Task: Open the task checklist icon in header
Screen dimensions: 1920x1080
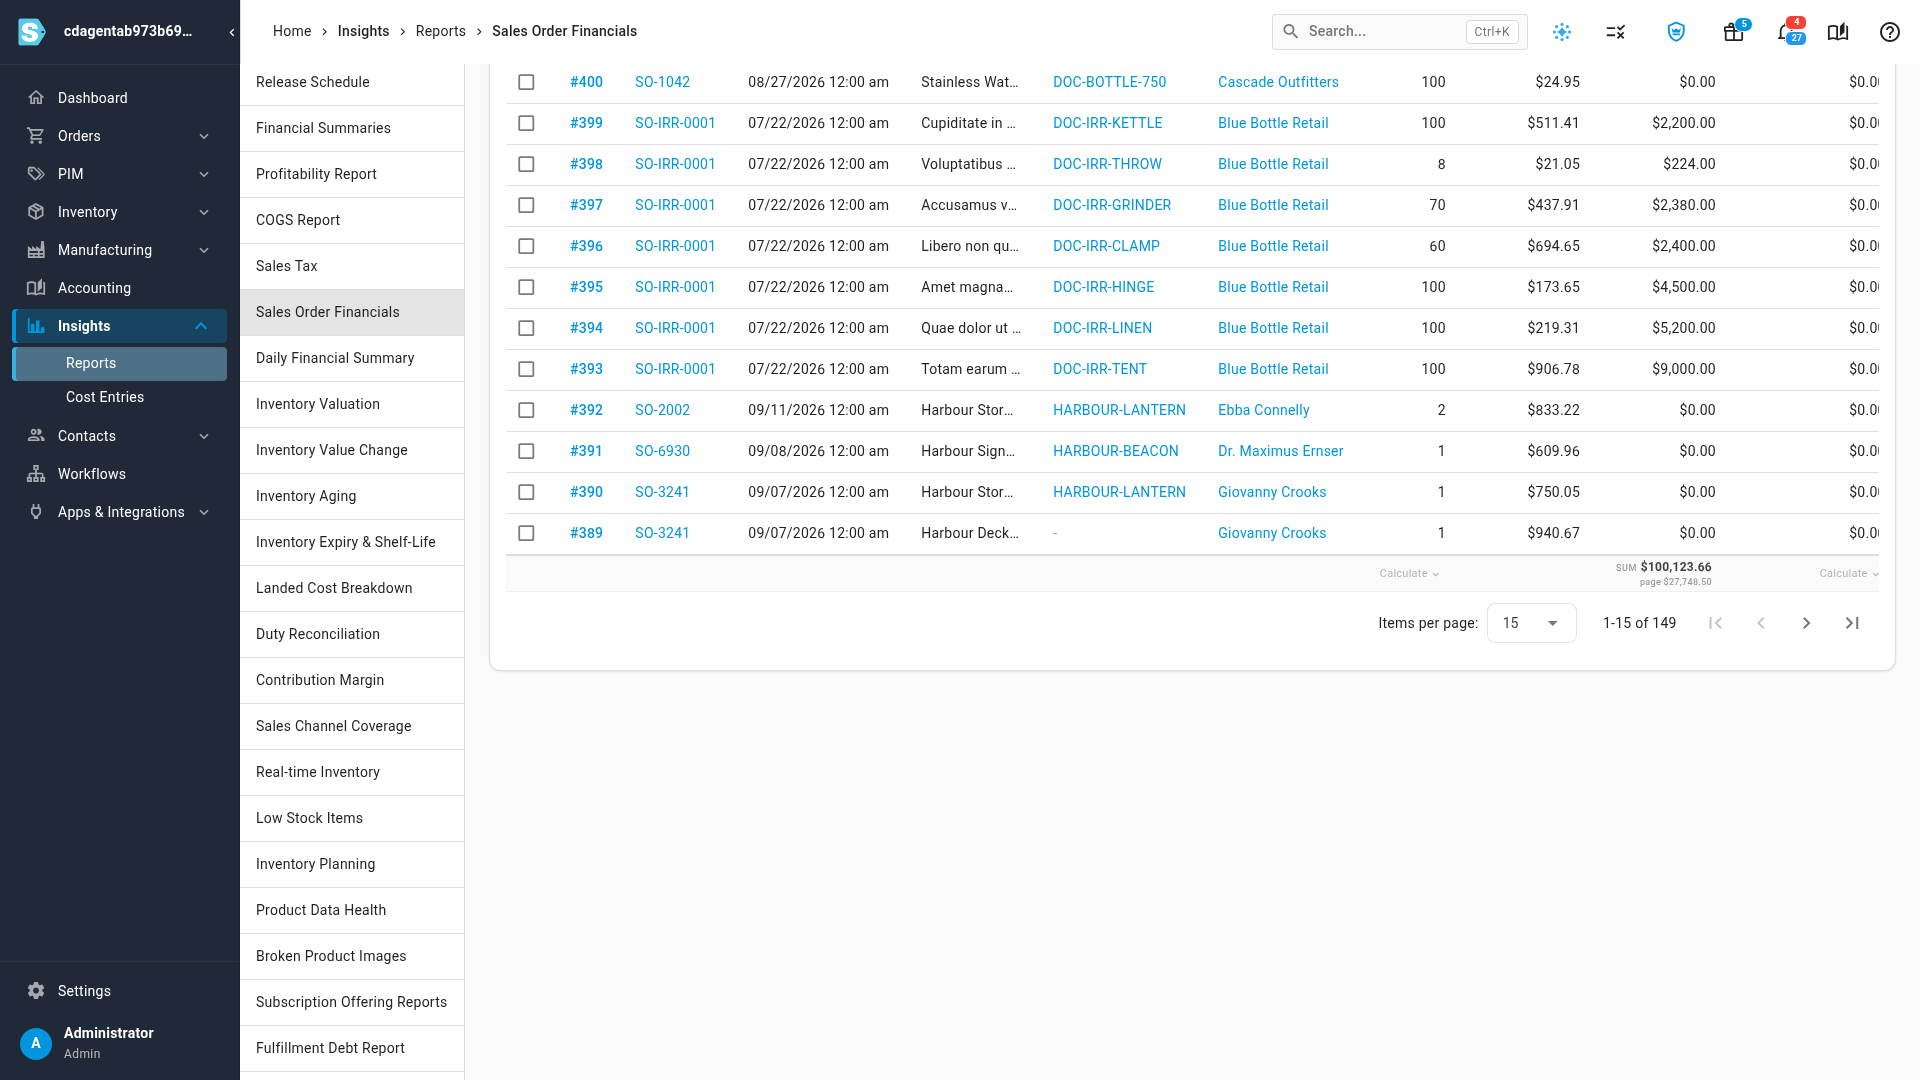Action: pyautogui.click(x=1616, y=32)
